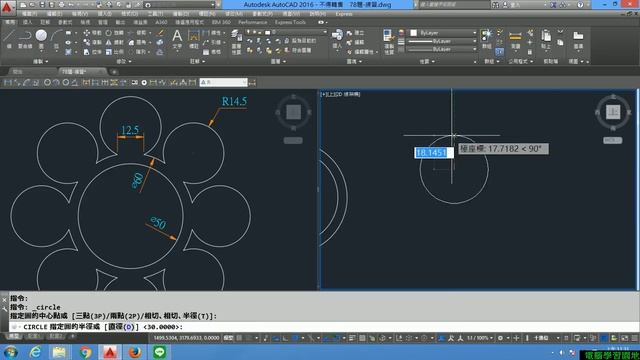
Task: Click the Stretch tool in the Modify panel
Action: pyautogui.click(x=92, y=52)
